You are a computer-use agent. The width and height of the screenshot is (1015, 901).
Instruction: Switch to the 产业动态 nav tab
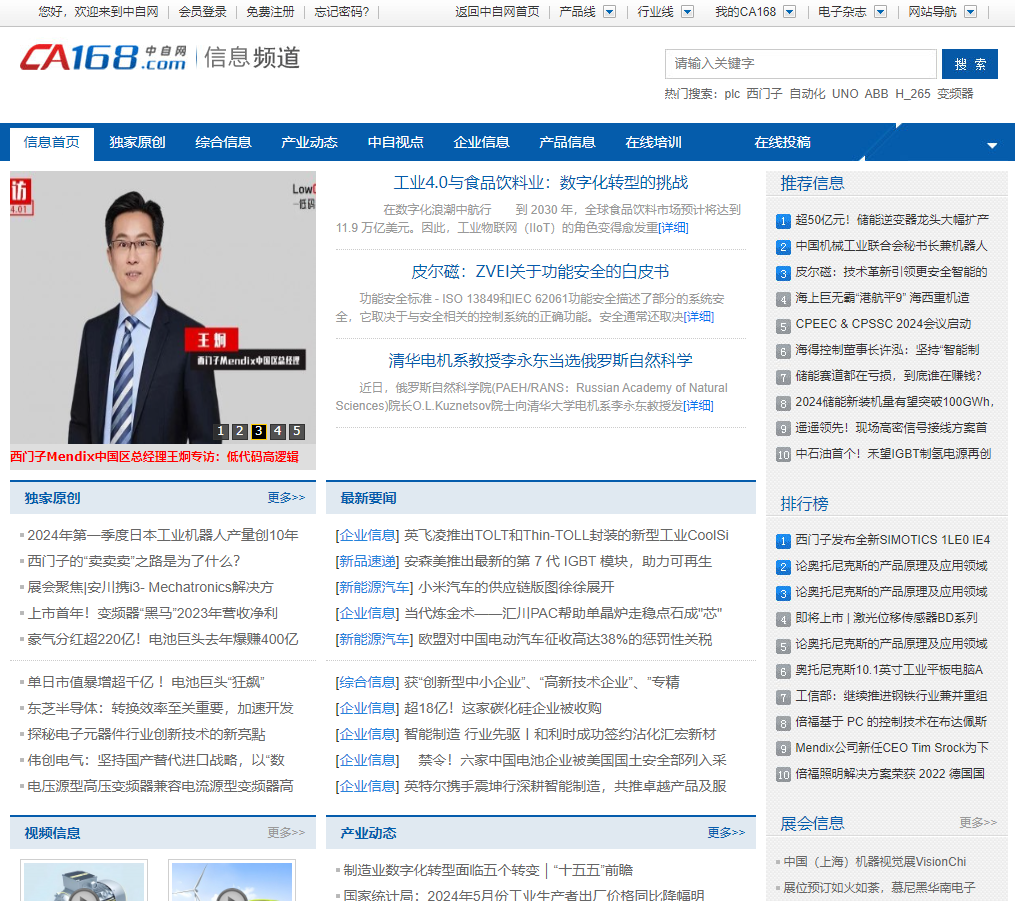pyautogui.click(x=309, y=142)
